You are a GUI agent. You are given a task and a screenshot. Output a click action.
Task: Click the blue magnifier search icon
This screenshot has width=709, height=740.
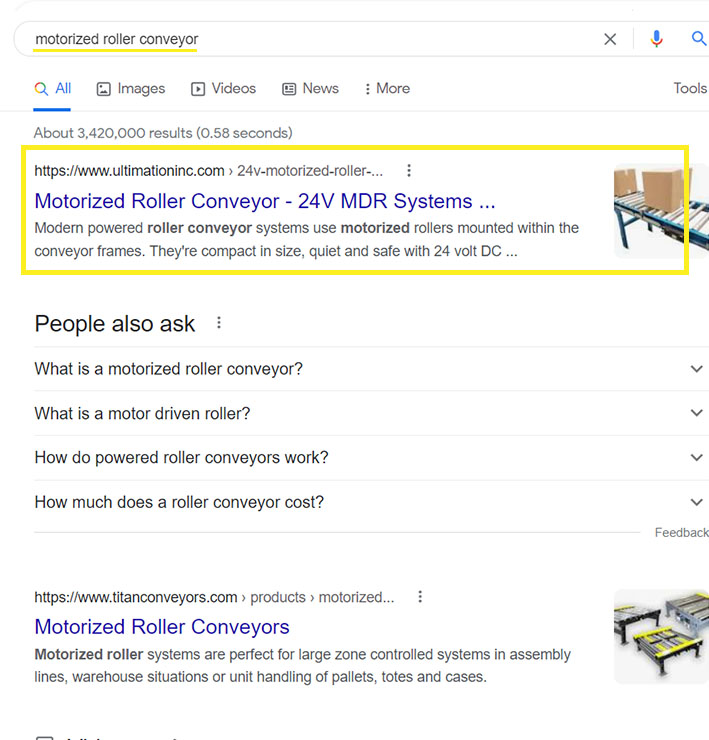699,38
